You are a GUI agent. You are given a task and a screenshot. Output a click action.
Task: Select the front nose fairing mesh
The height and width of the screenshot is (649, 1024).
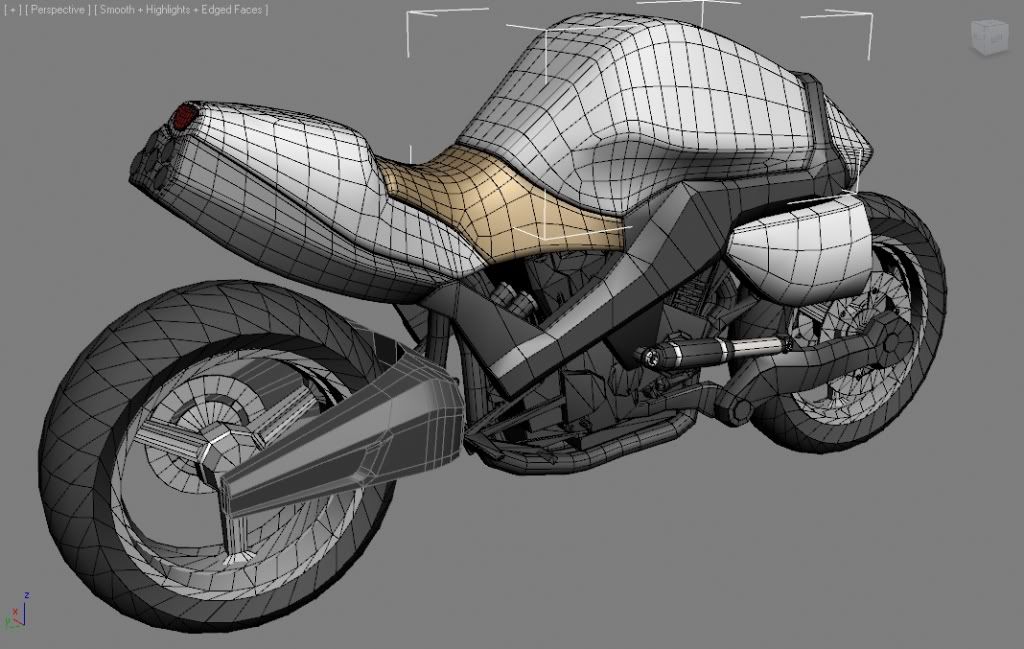tap(845, 140)
